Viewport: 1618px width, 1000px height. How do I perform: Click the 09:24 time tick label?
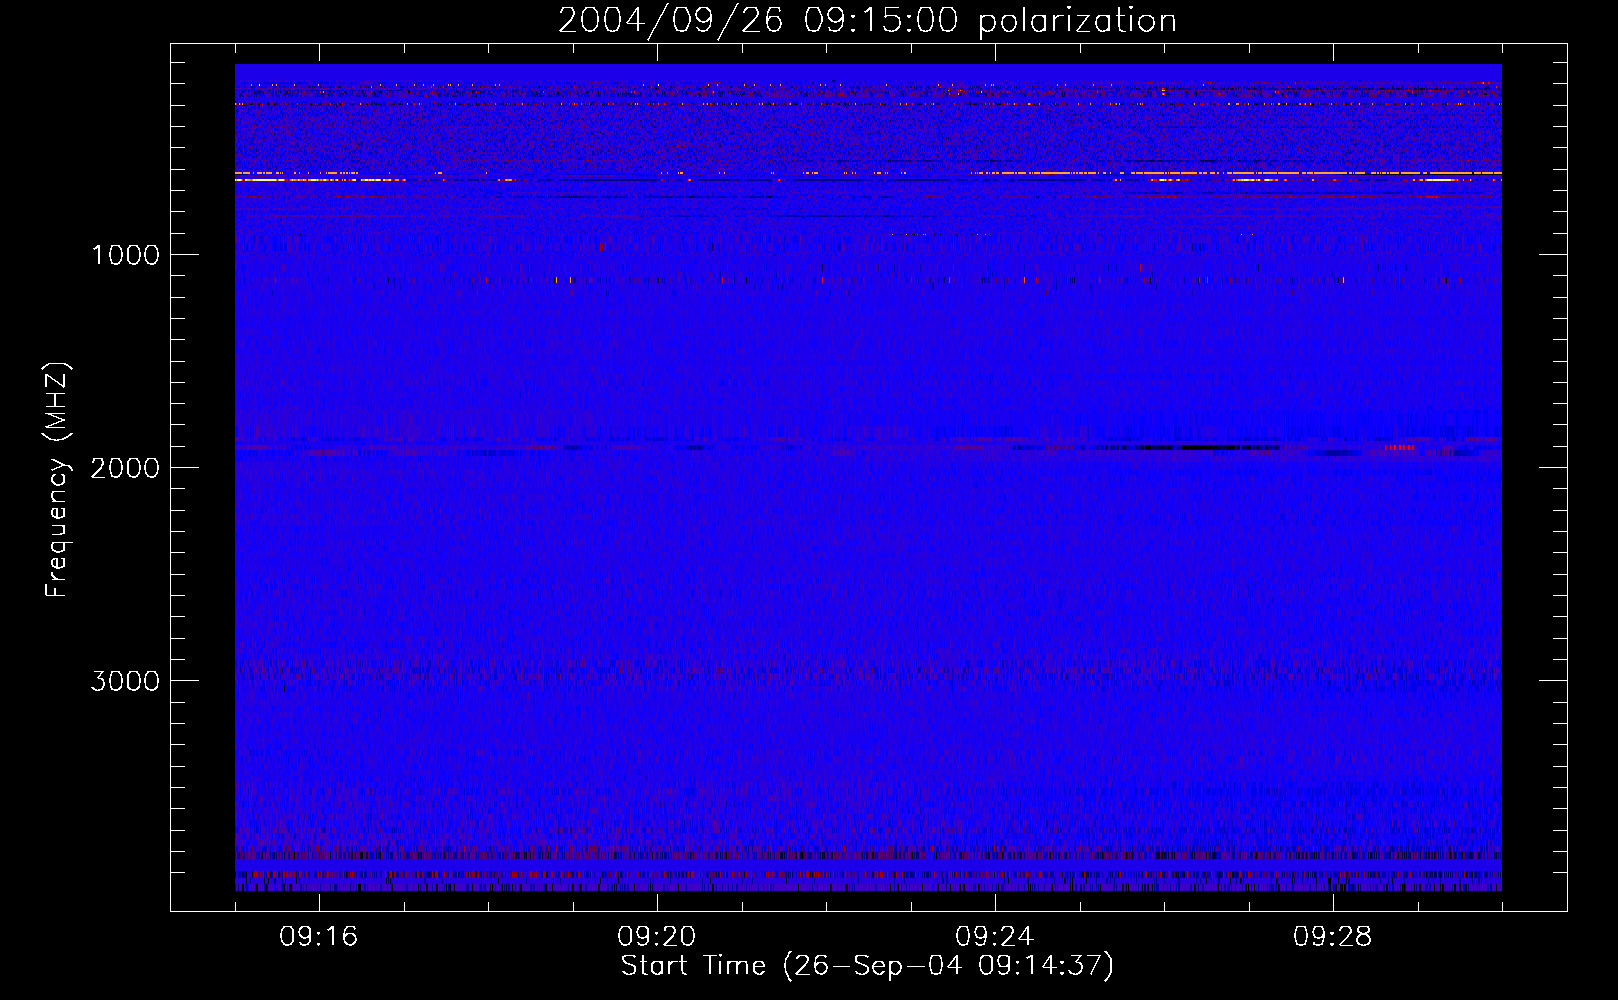tap(995, 937)
